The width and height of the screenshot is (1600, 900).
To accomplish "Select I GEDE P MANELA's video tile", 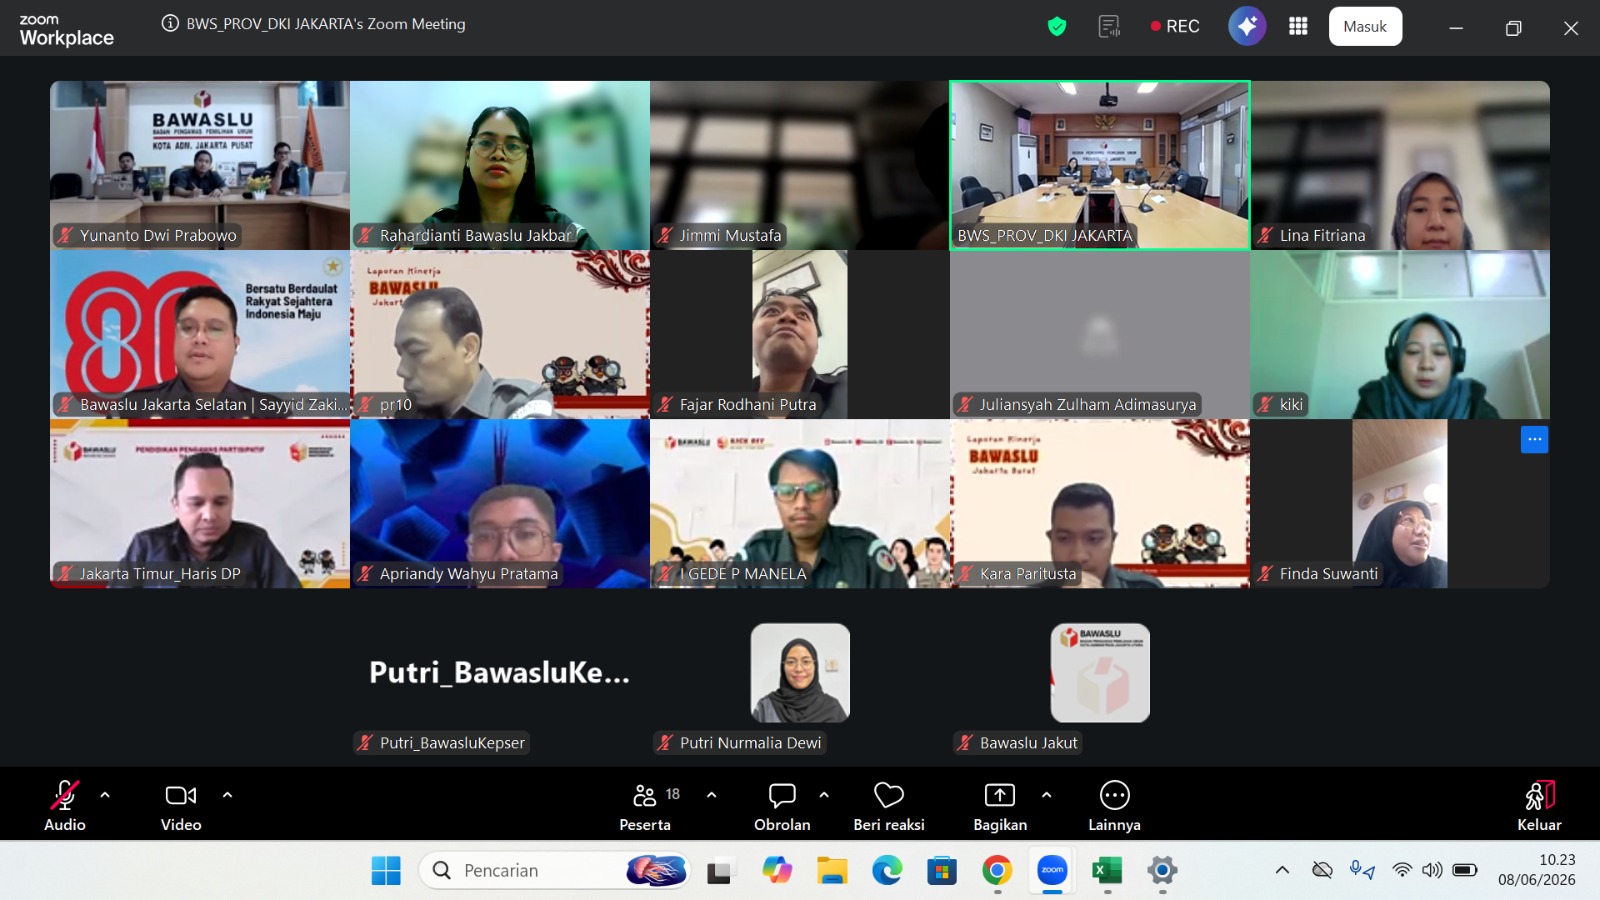I will coord(800,503).
